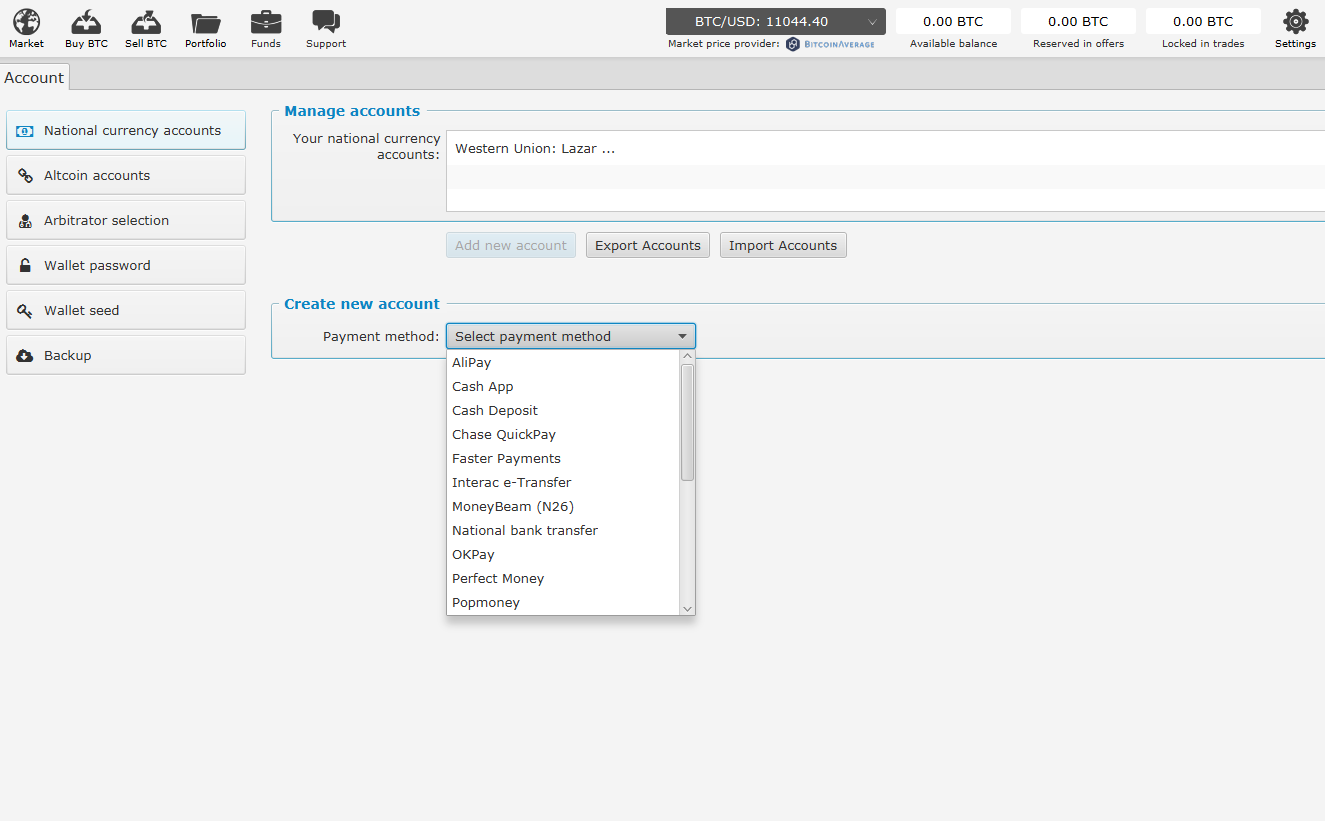The image size is (1325, 821).
Task: Click the Reserved in offers 0.00 BTC value
Action: pyautogui.click(x=1078, y=21)
